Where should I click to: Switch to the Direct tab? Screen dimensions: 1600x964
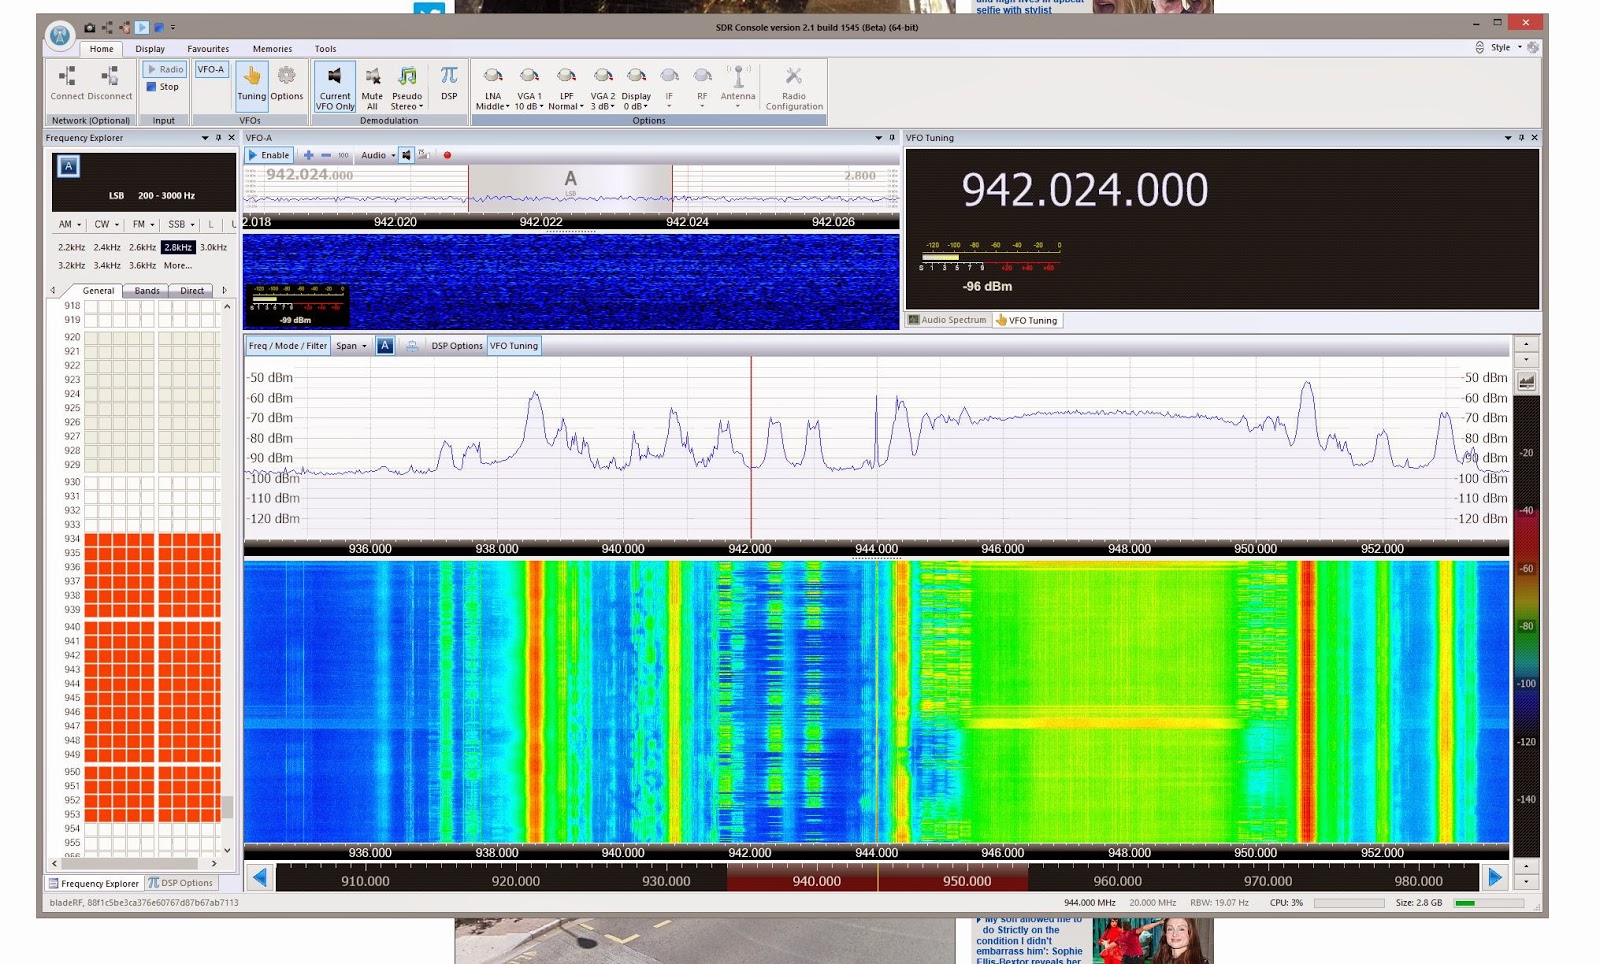pos(192,291)
